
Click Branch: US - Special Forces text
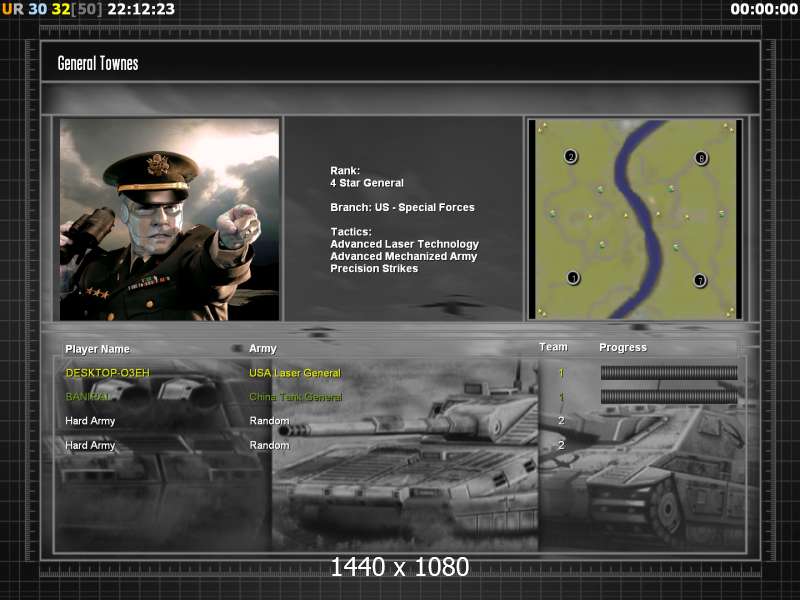point(402,207)
